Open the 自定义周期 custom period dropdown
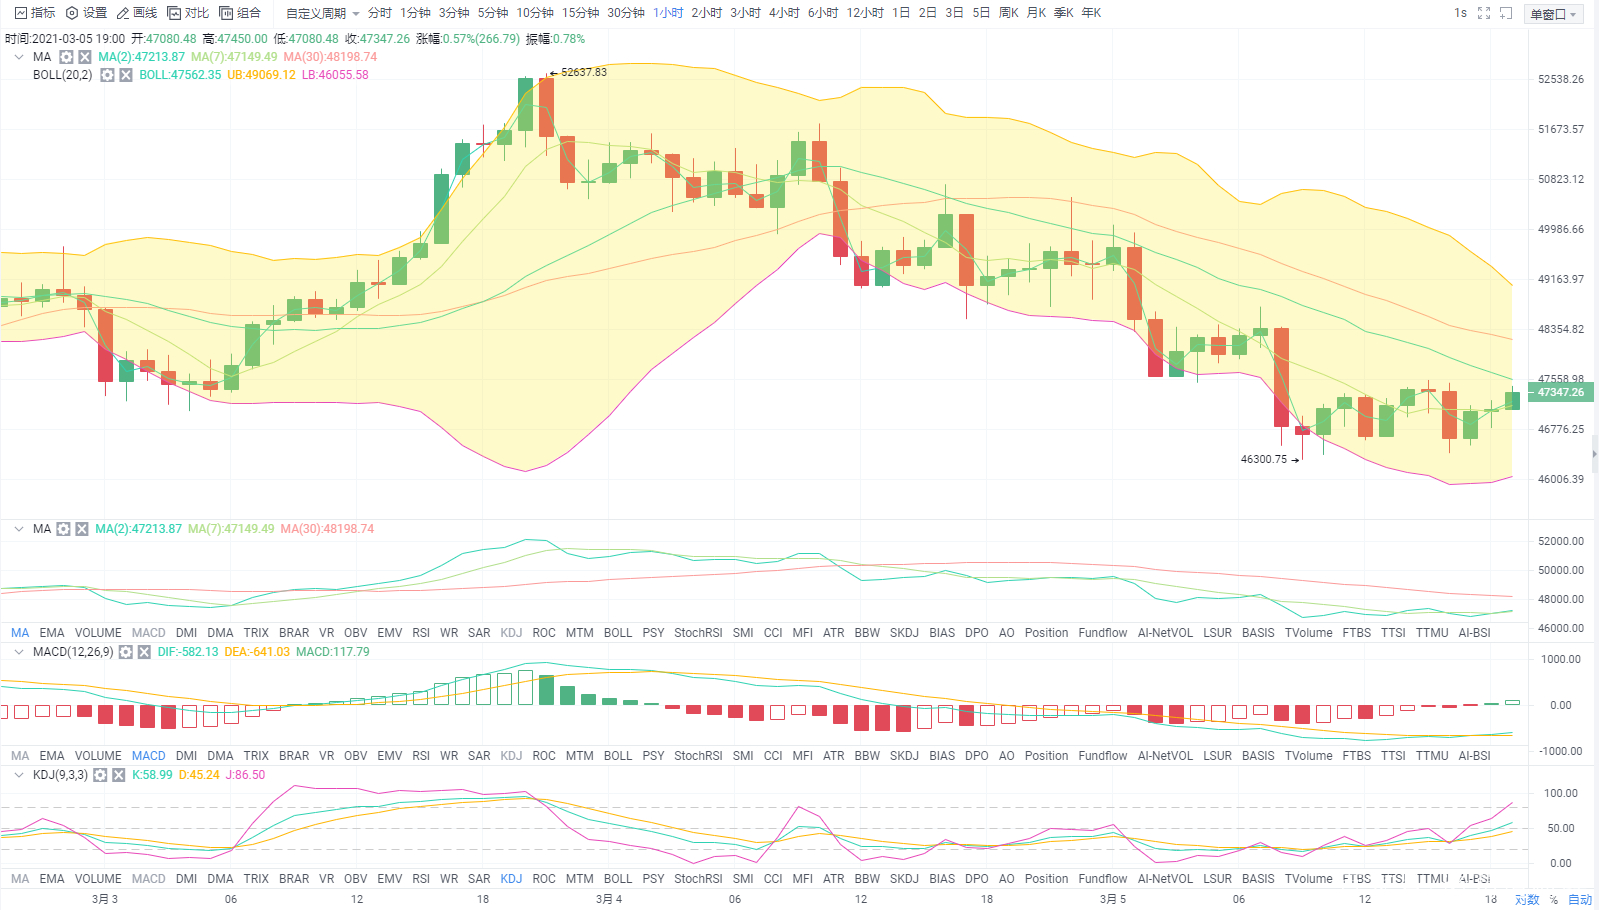 322,13
